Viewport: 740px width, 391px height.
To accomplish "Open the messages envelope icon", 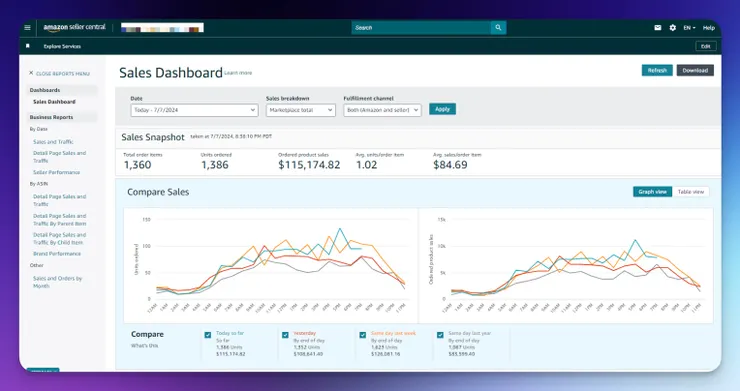I will tap(657, 28).
